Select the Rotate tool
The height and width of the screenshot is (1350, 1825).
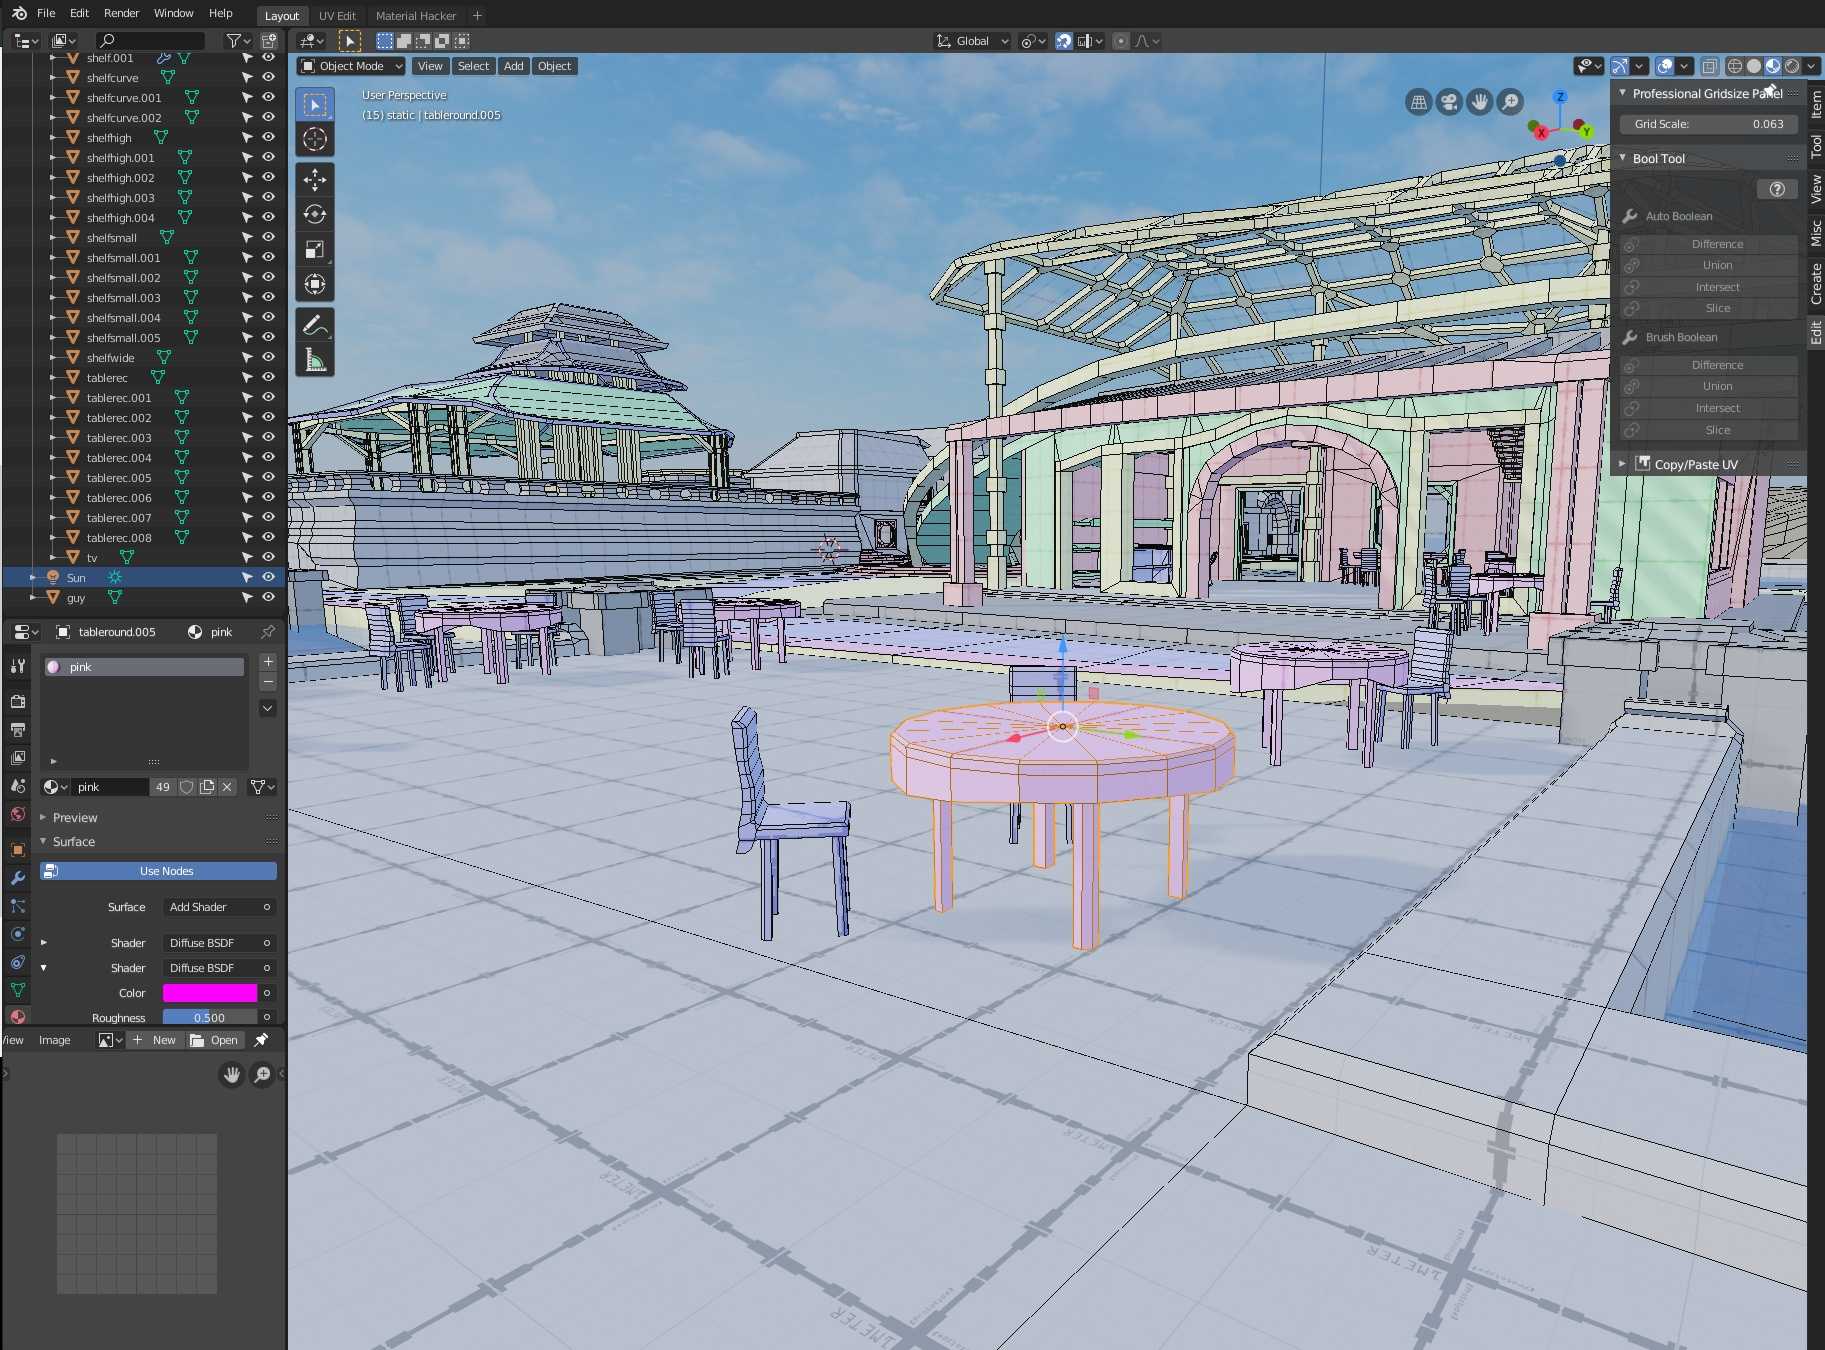(315, 215)
